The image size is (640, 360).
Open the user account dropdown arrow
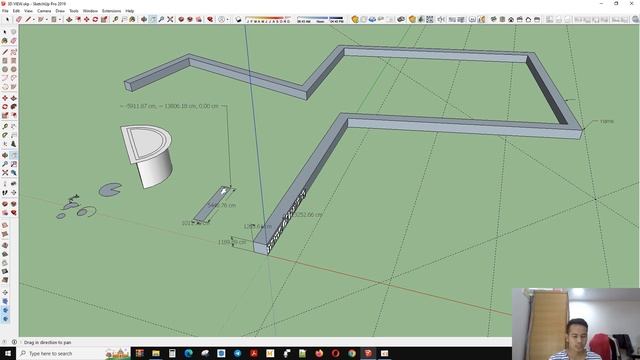(x=227, y=19)
